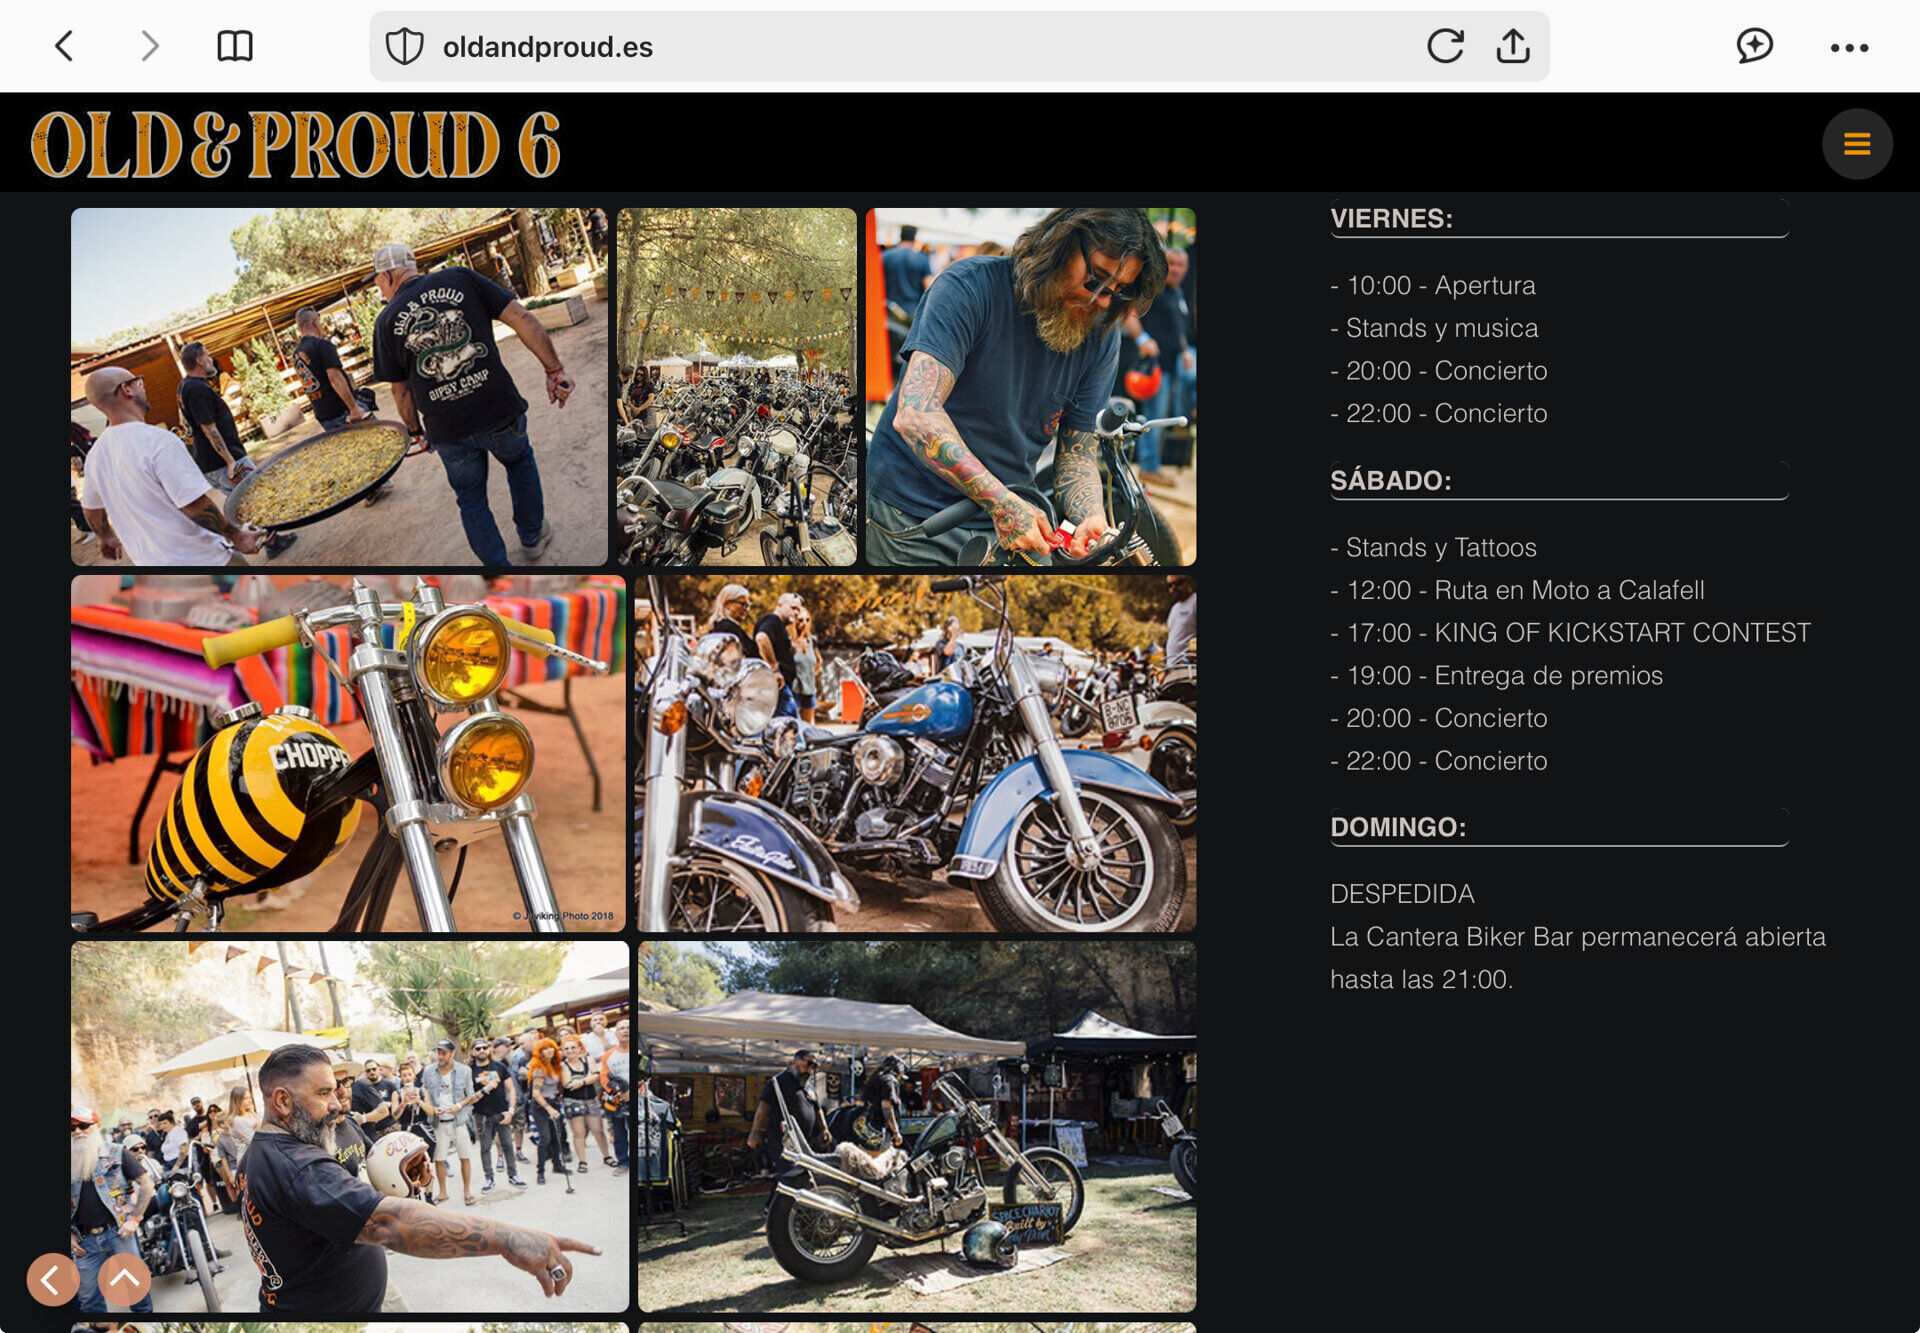1920x1333 pixels.
Task: Click the chat sparkle assistant icon
Action: click(1754, 46)
